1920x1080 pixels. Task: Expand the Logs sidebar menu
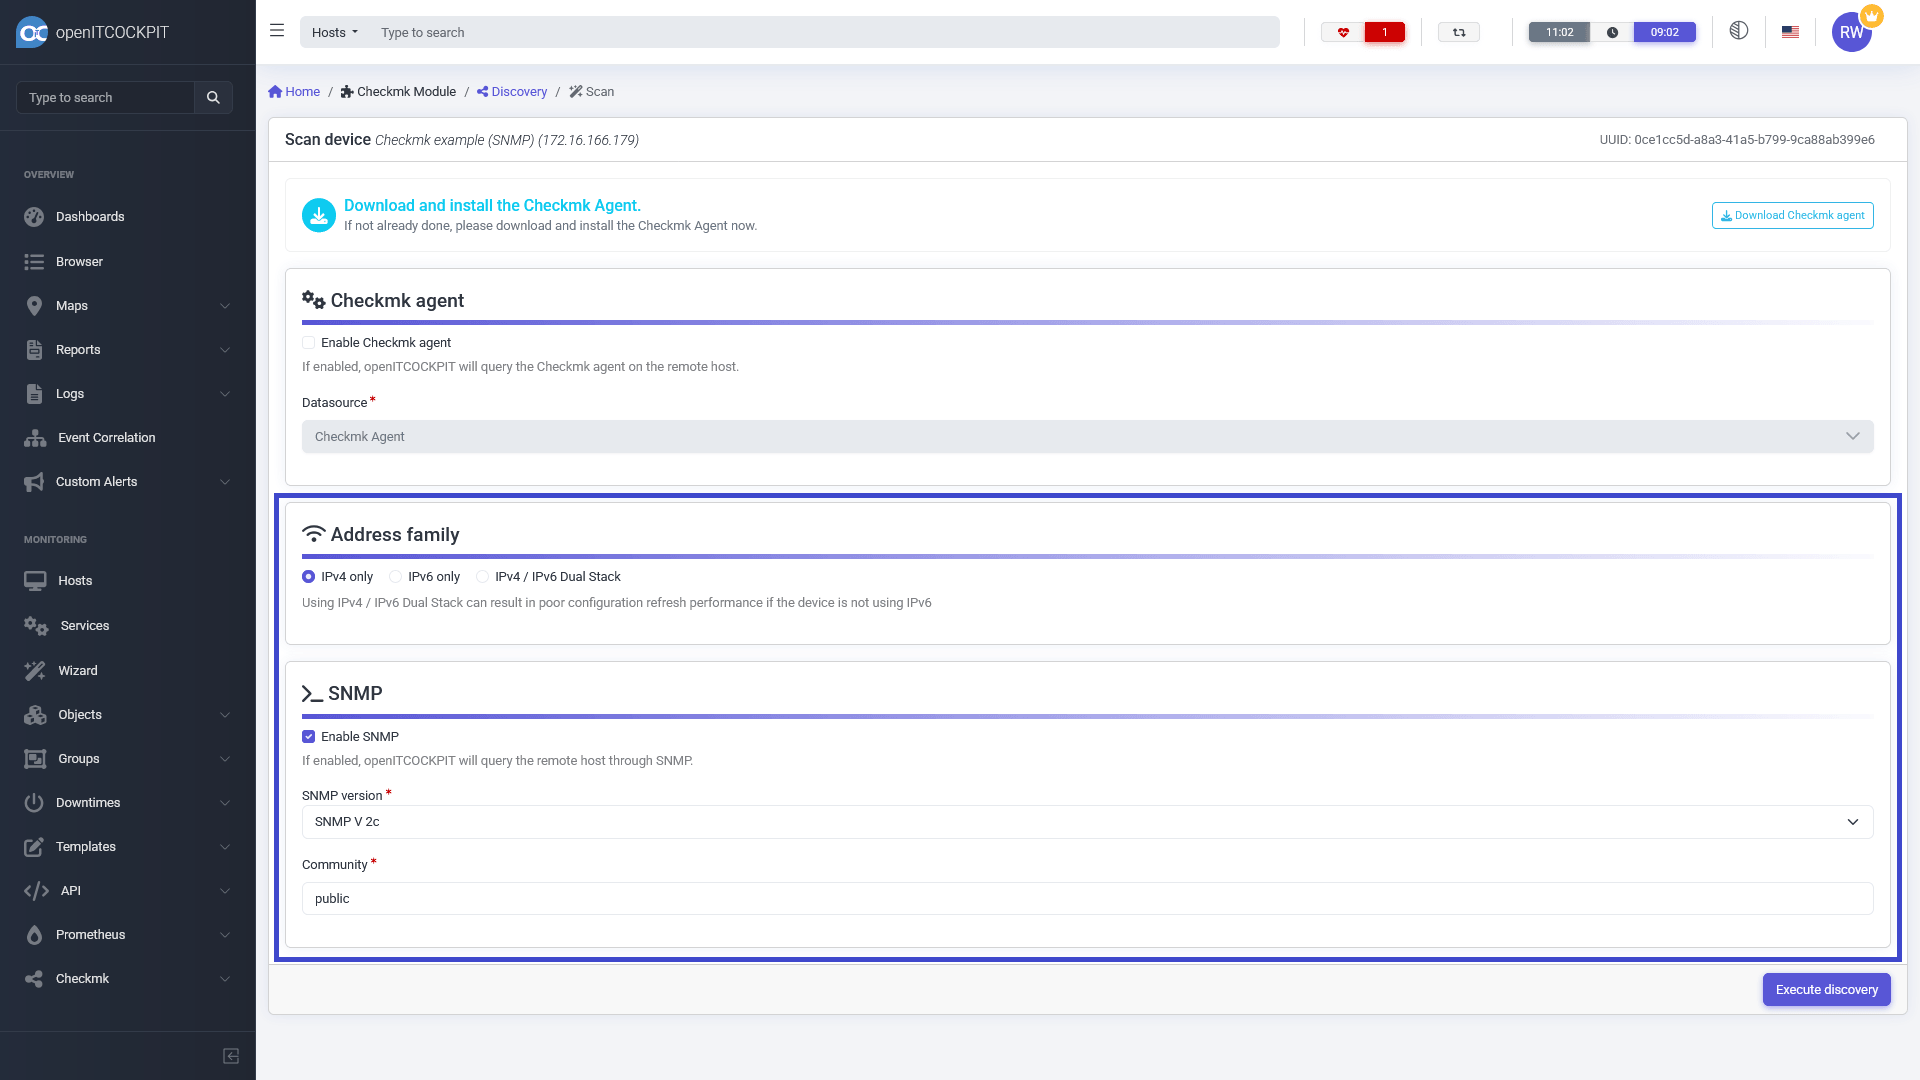[225, 394]
